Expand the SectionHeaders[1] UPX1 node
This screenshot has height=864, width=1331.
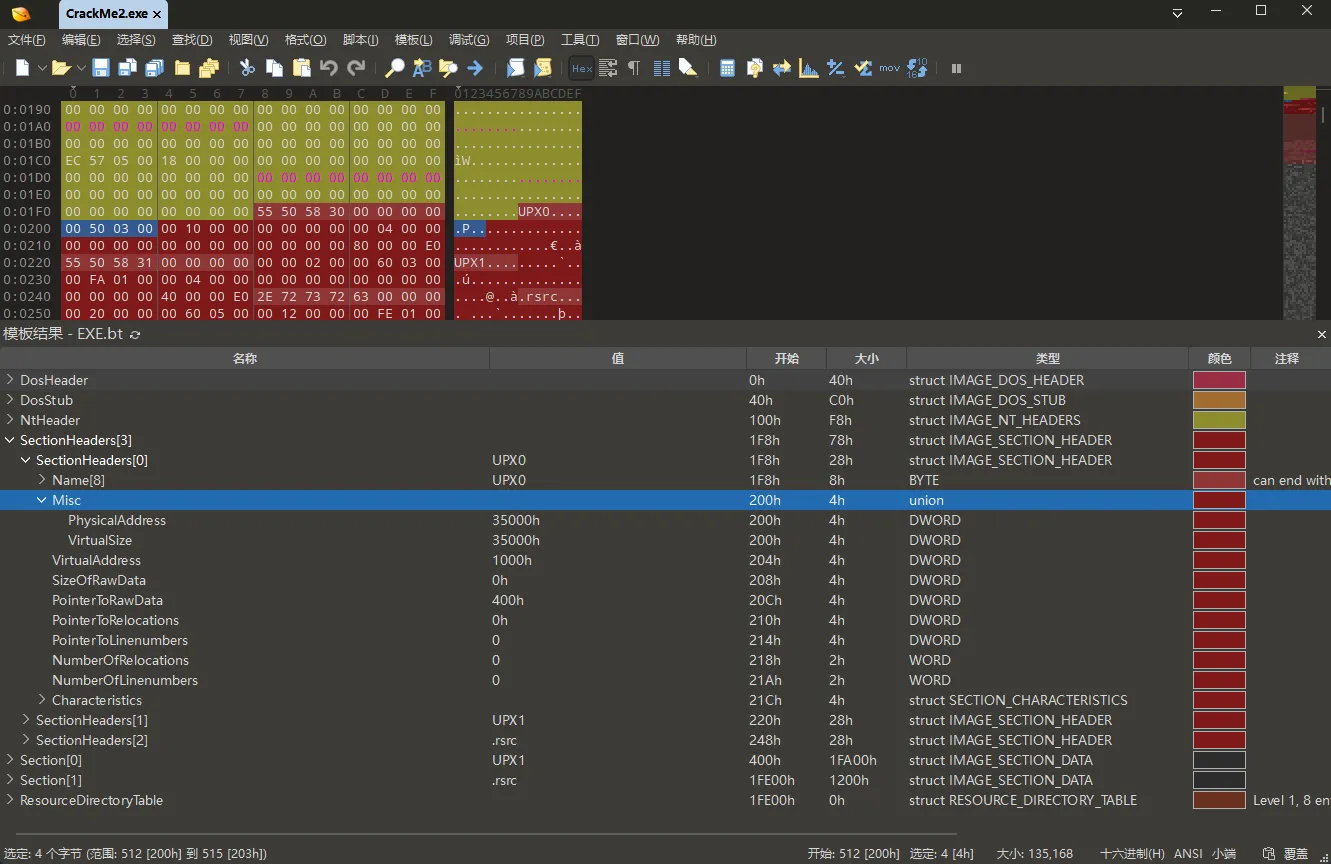point(26,720)
